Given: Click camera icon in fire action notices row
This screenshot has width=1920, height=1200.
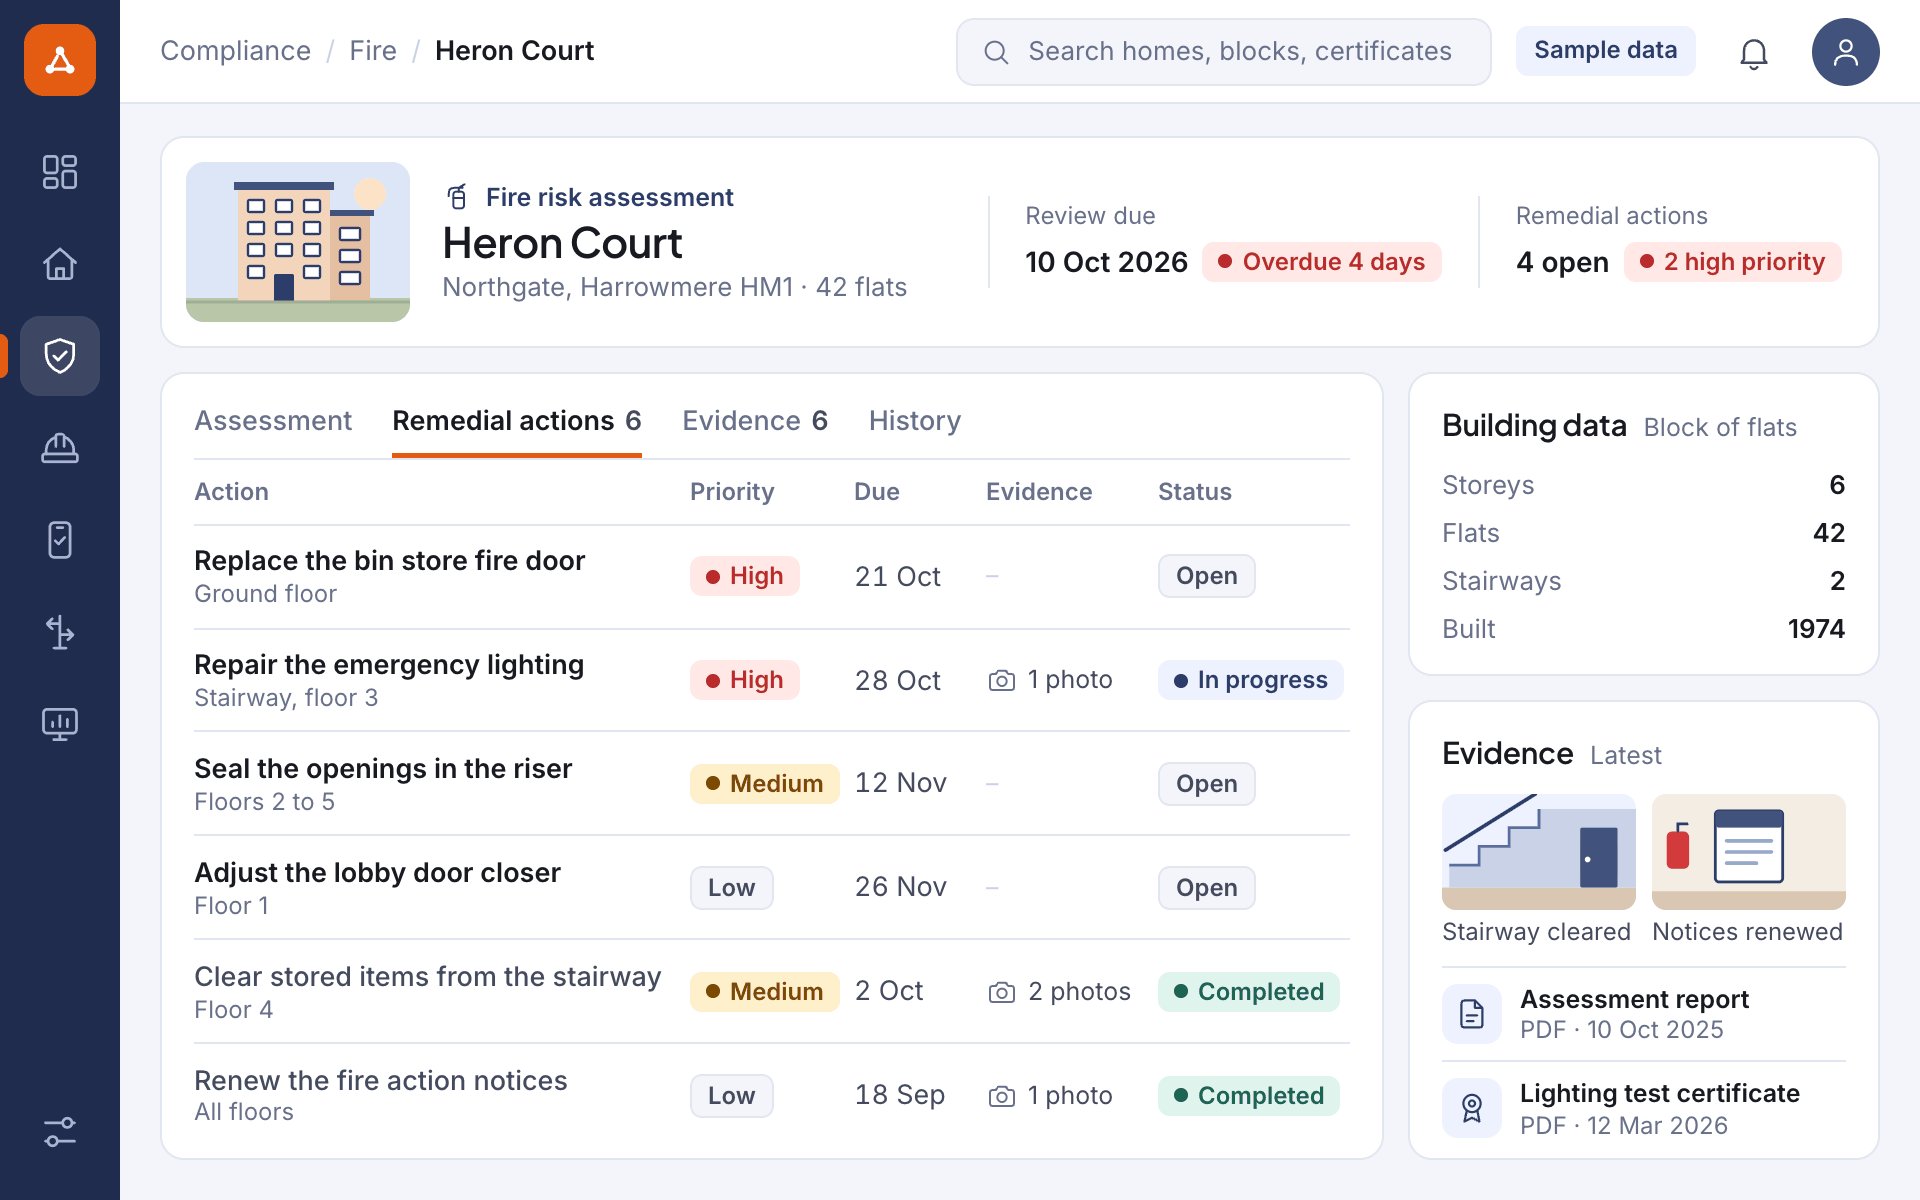Looking at the screenshot, I should (1002, 1096).
